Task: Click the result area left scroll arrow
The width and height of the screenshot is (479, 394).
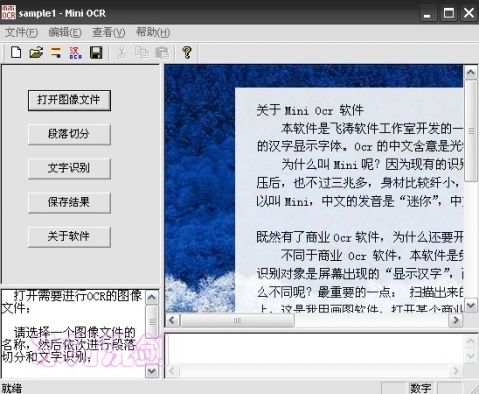Action: tap(172, 371)
